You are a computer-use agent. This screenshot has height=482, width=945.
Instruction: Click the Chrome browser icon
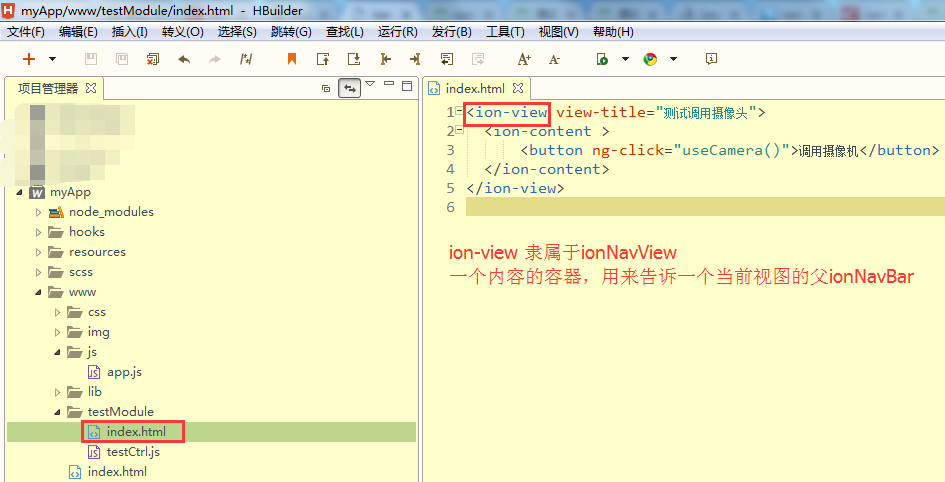650,59
